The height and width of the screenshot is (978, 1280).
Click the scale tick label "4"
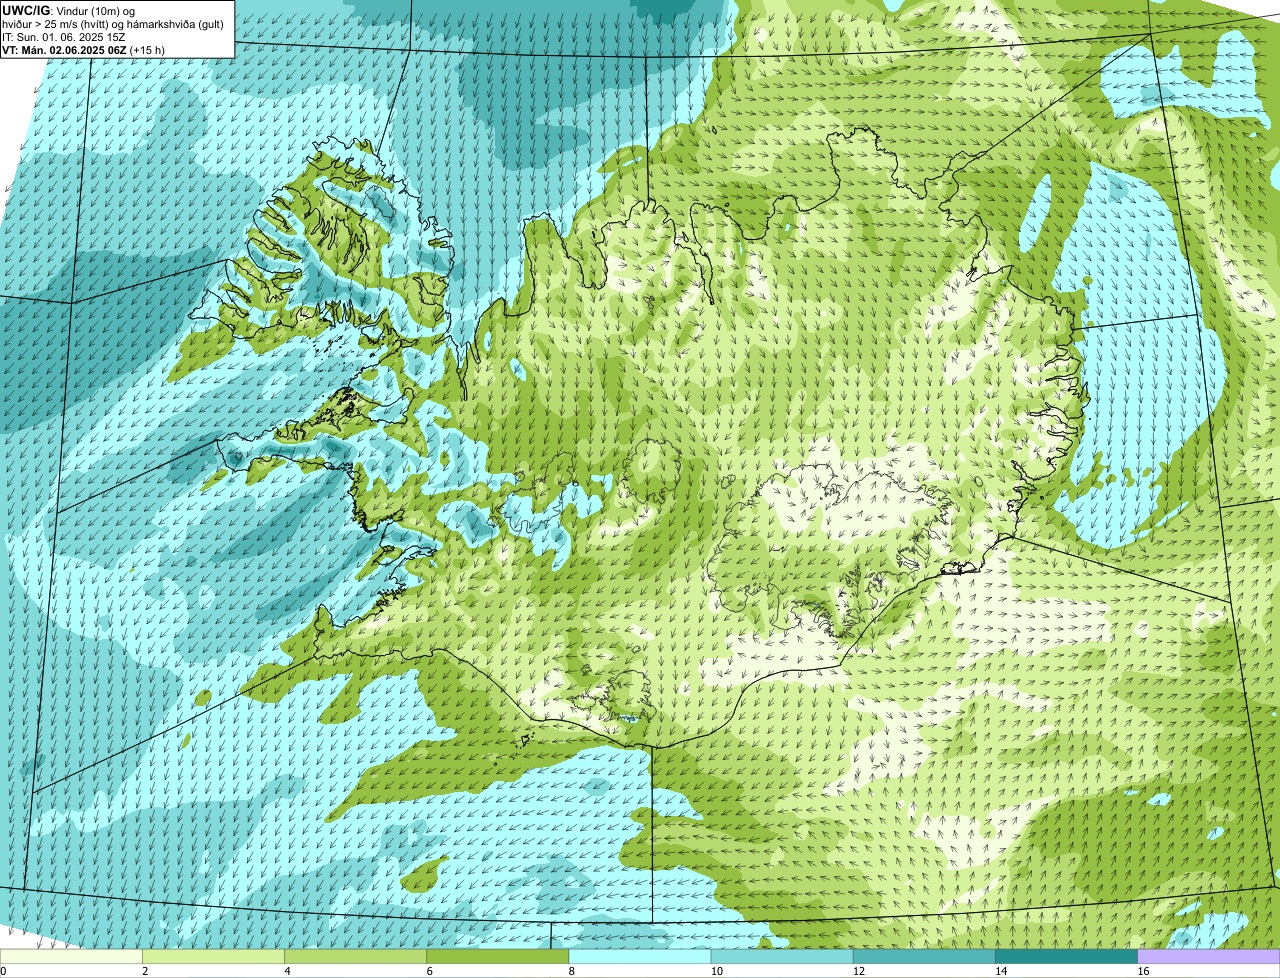[287, 971]
